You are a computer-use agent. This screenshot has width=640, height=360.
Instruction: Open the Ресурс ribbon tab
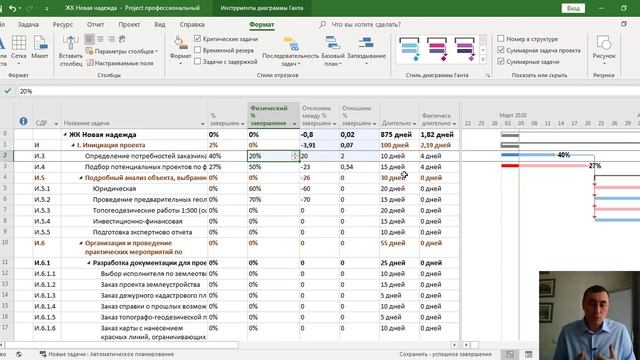pos(62,24)
